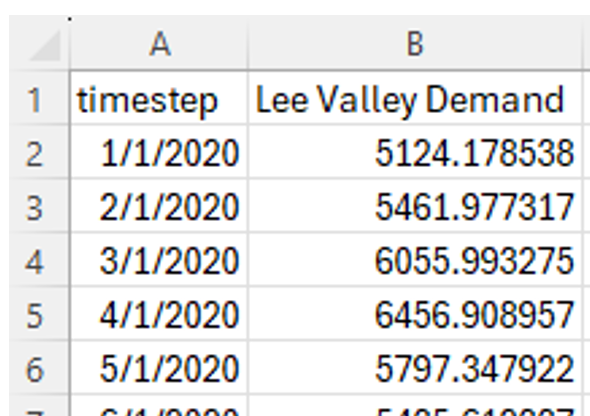Select cell with date 2/1/2020
590x416 pixels.
159,205
